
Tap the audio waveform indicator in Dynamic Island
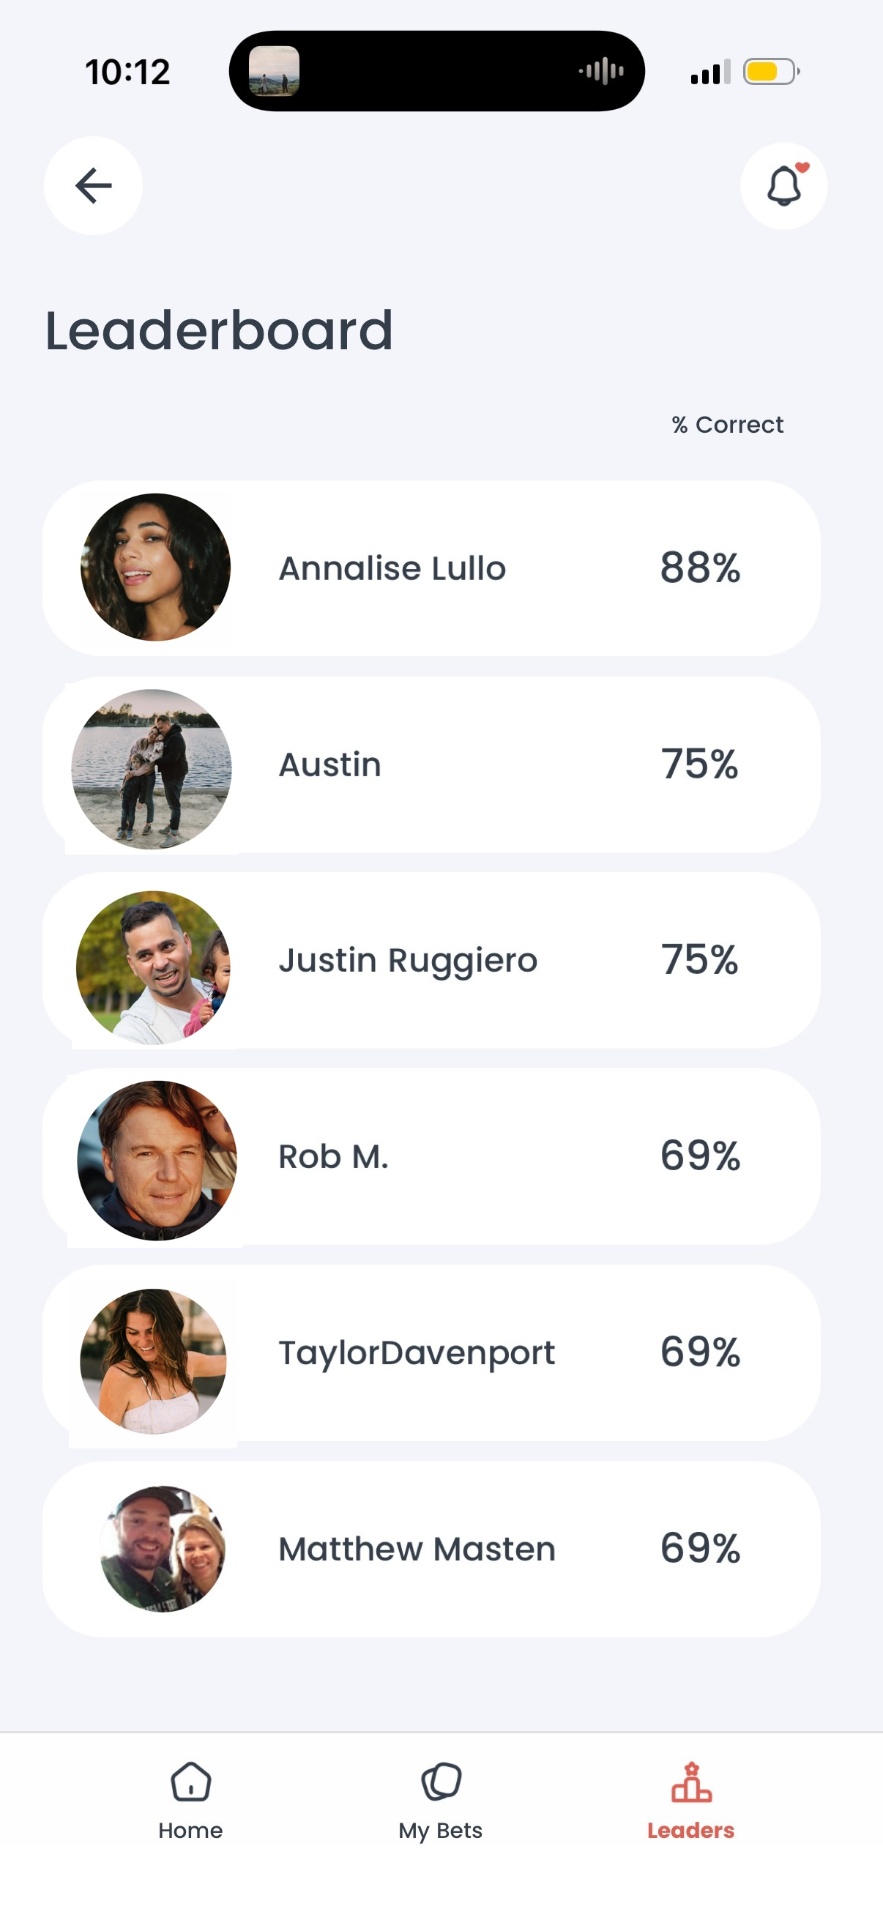tap(601, 71)
